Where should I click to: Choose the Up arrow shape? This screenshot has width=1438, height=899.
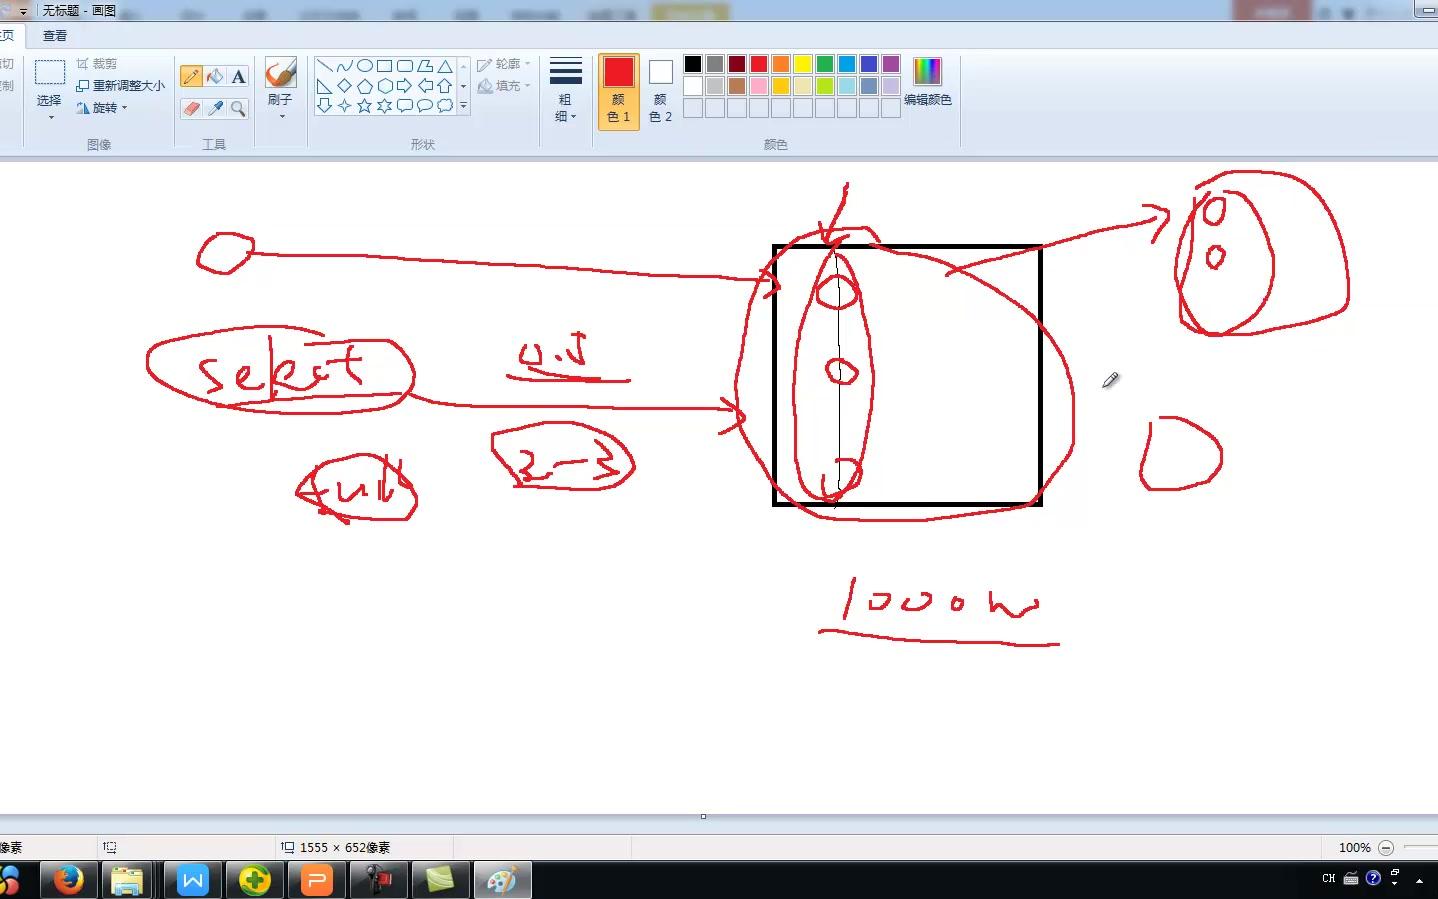coord(444,86)
